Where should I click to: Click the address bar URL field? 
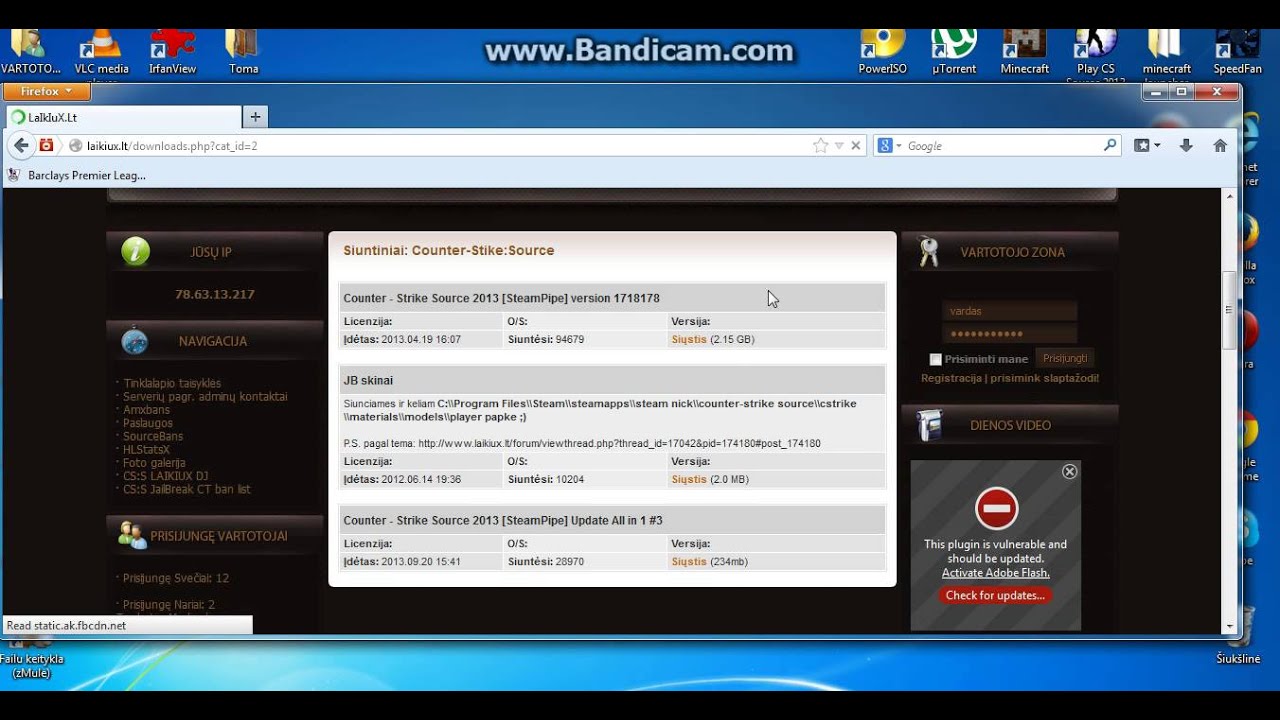tap(440, 146)
